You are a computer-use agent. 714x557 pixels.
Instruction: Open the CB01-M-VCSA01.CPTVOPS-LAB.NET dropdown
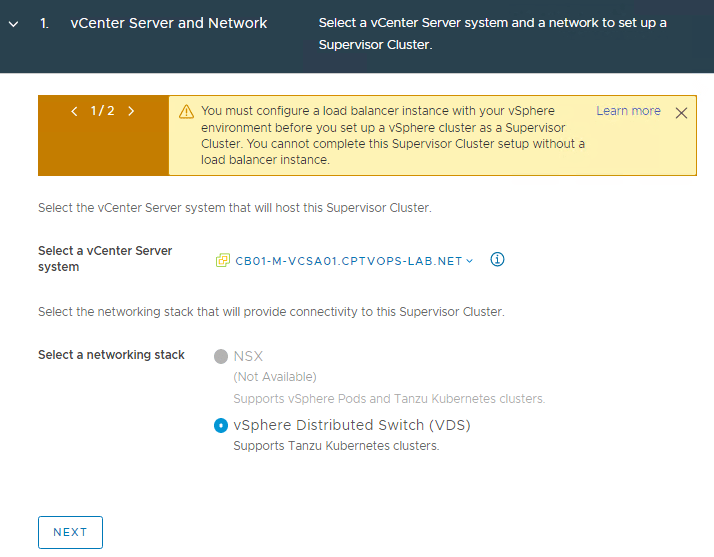348,261
